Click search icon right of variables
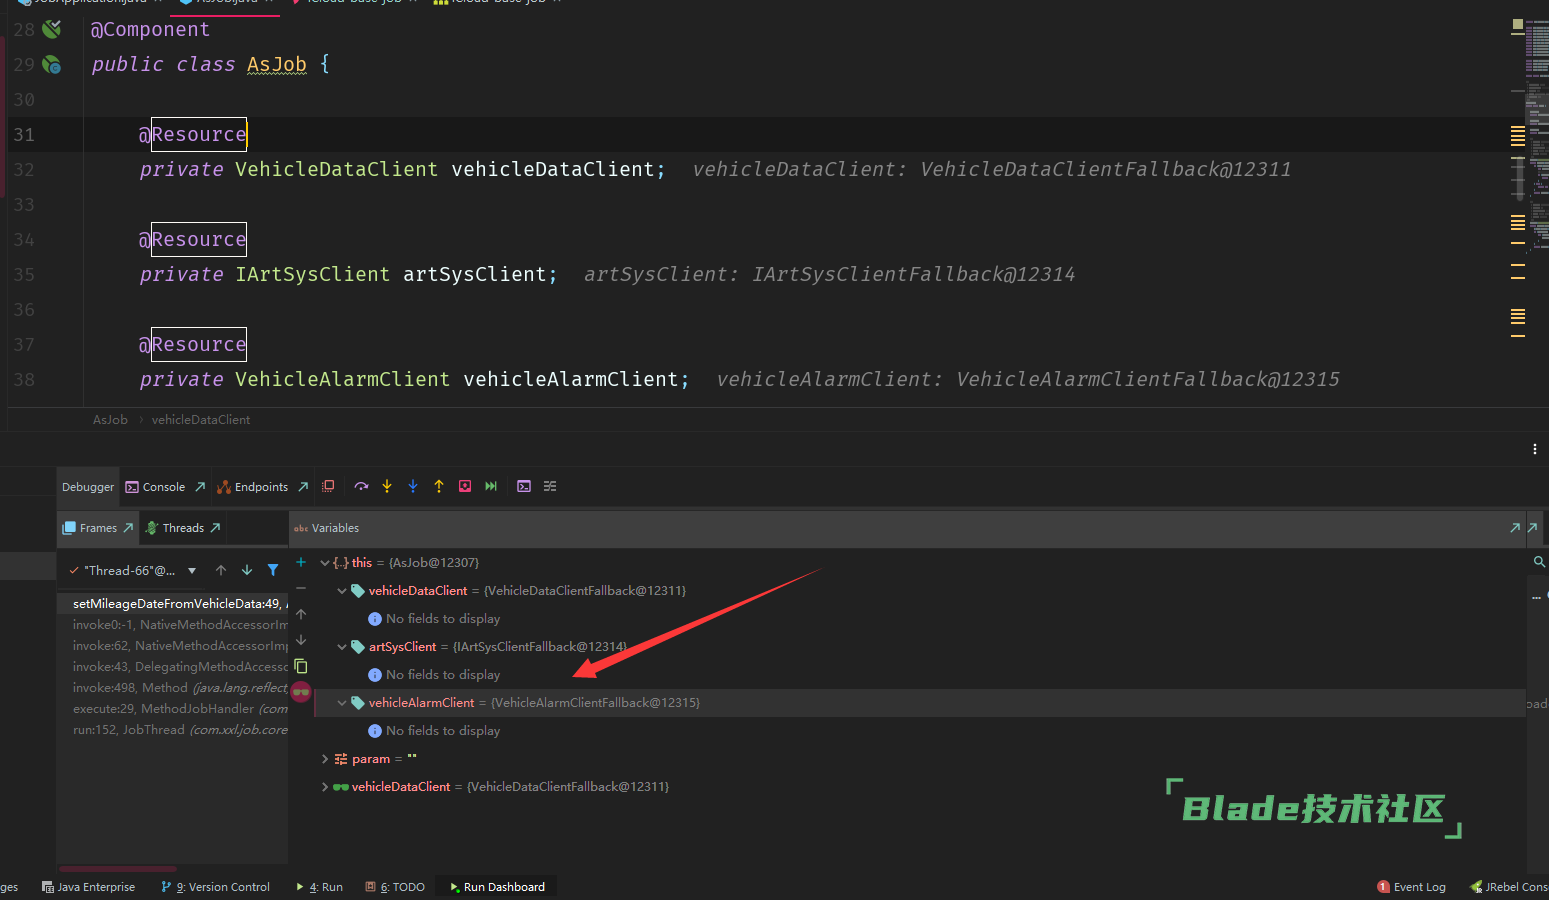The height and width of the screenshot is (900, 1549). coord(1539,562)
